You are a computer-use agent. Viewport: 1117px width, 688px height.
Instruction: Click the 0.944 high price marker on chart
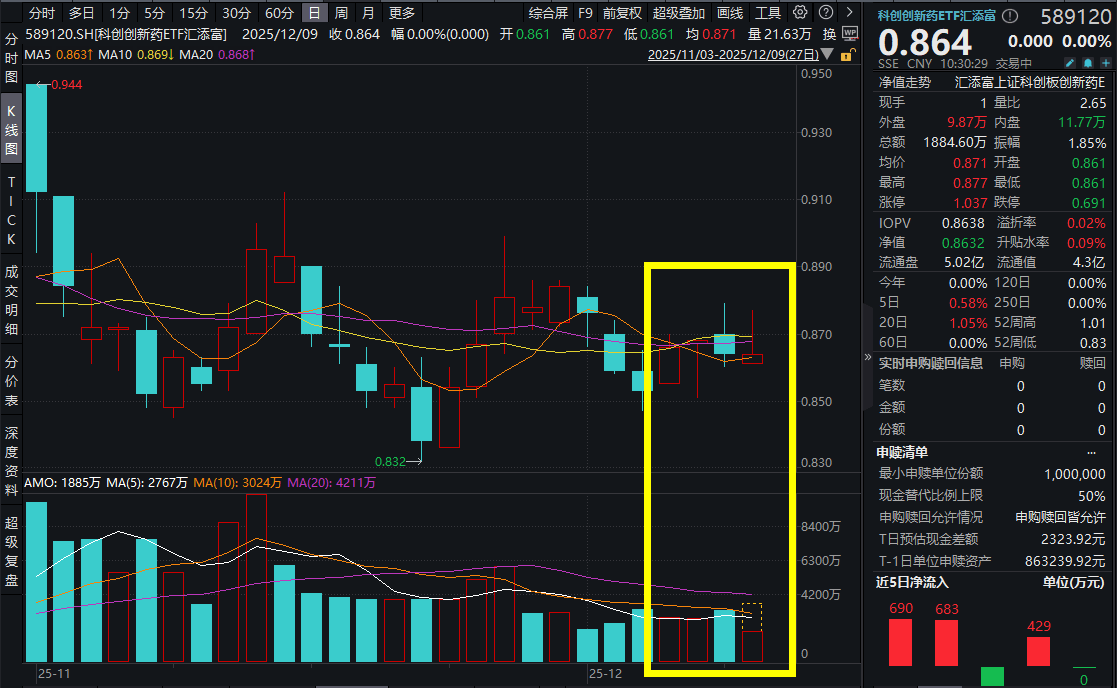66,85
